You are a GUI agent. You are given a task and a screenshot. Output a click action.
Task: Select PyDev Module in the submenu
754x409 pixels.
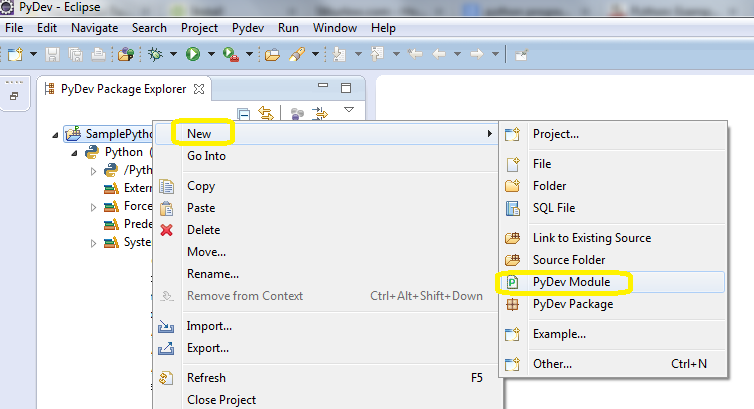[613, 282]
